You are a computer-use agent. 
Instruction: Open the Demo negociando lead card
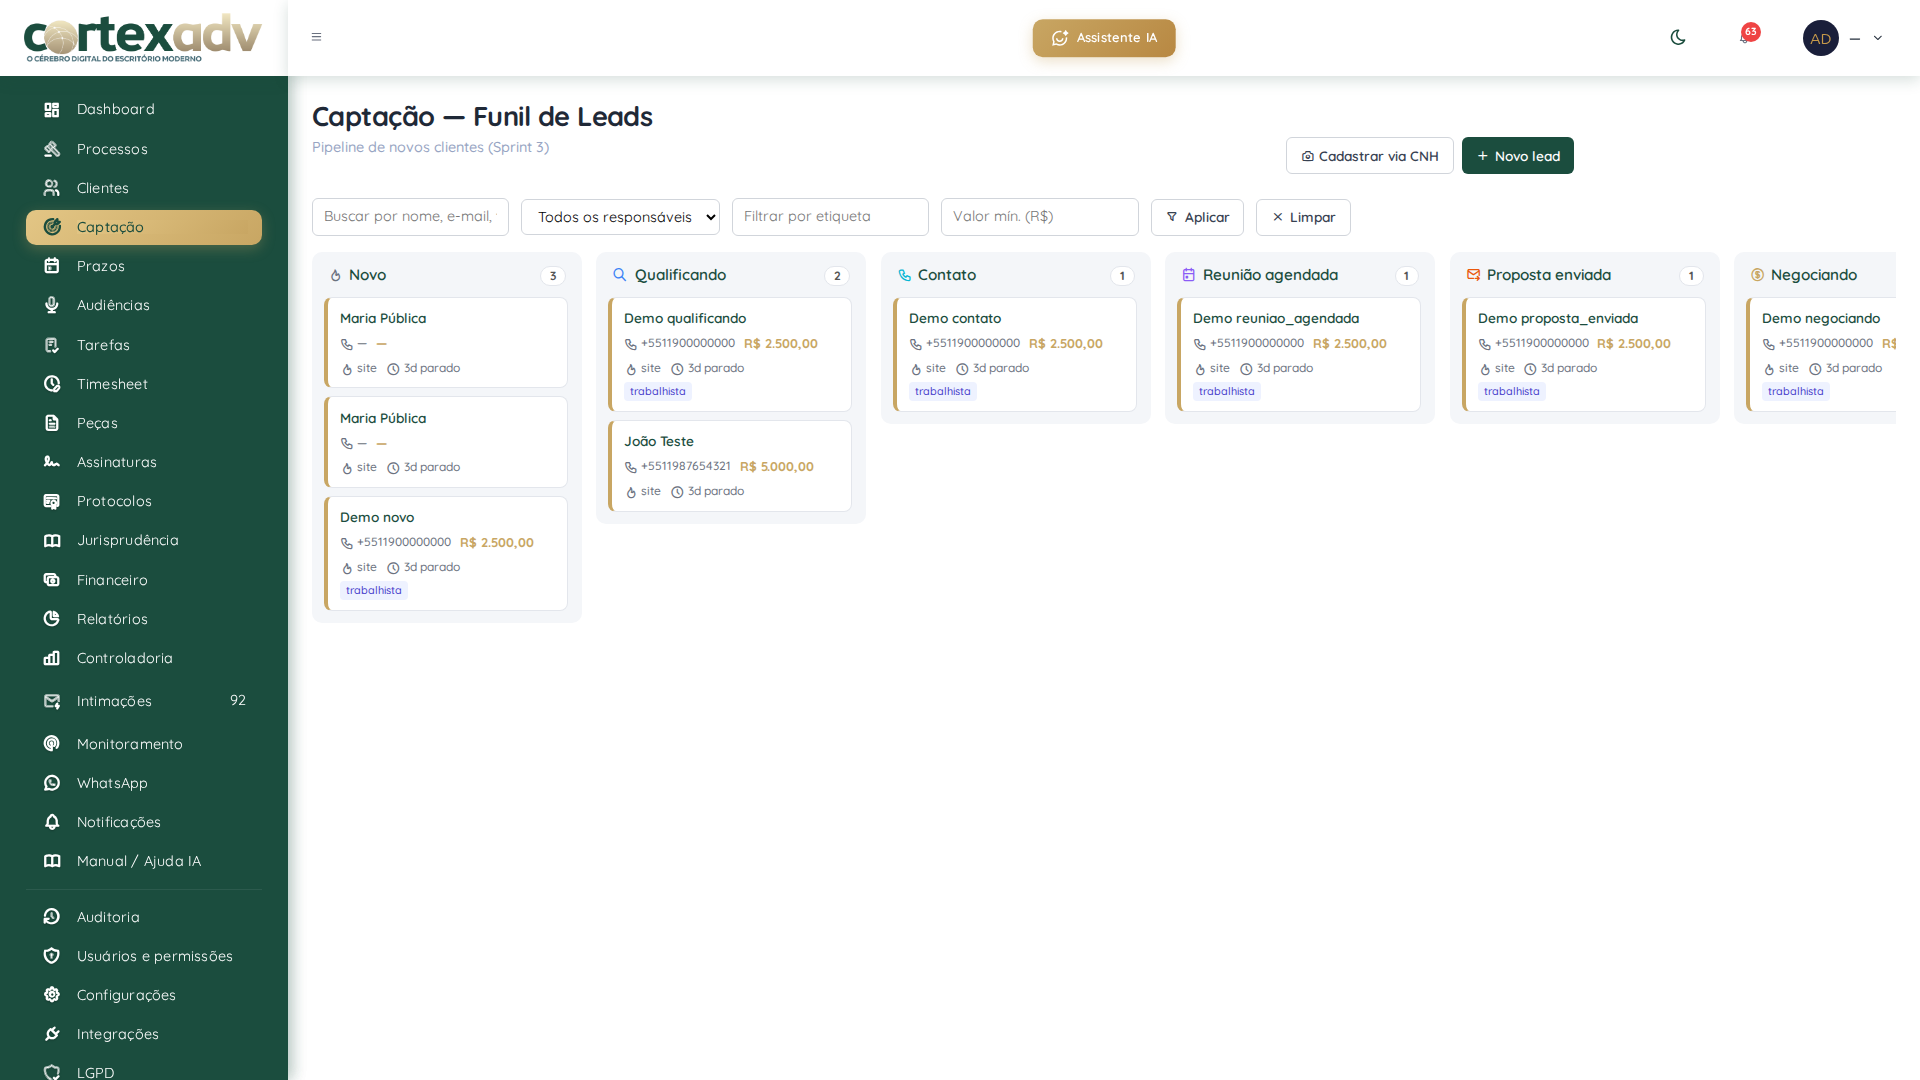click(x=1821, y=354)
